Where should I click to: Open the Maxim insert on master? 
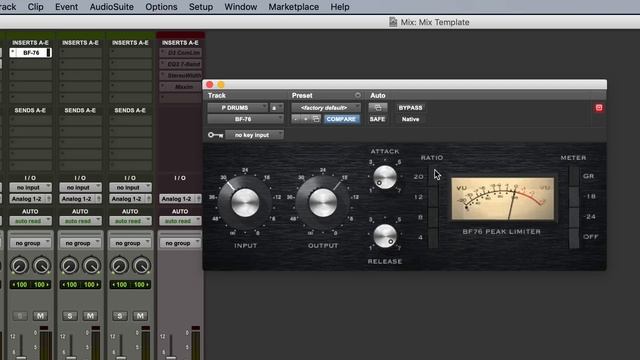pyautogui.click(x=181, y=87)
